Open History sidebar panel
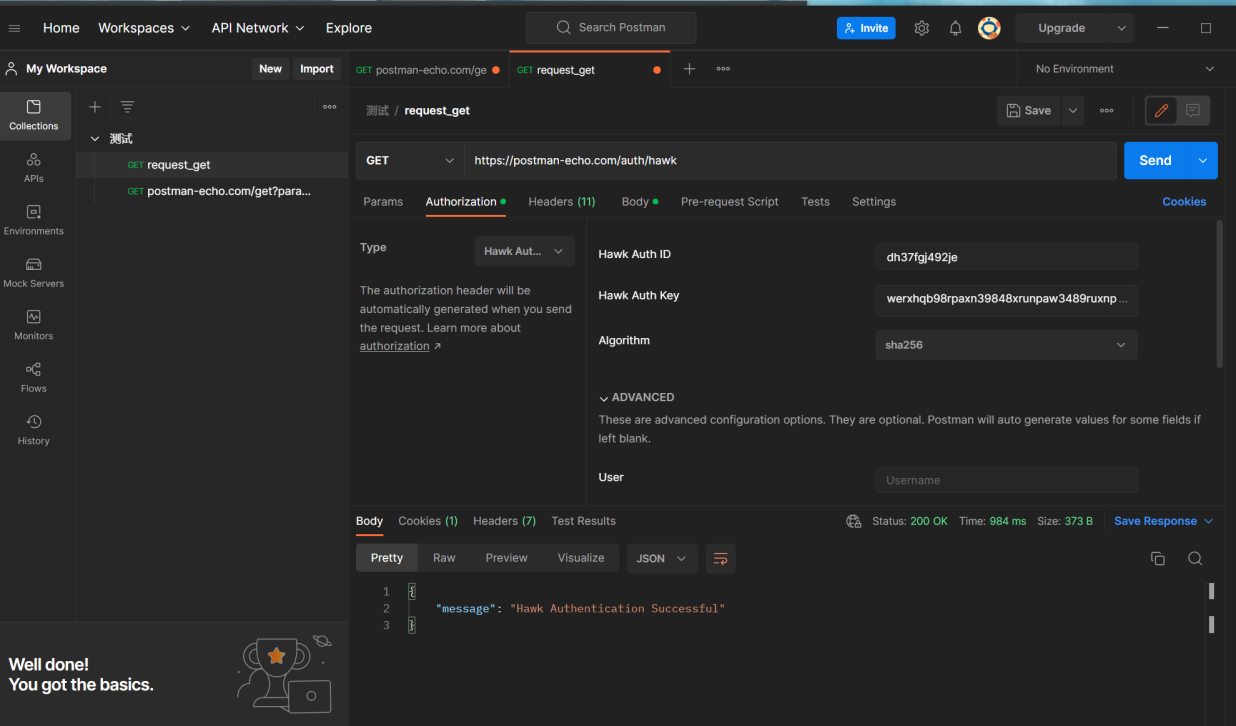The height and width of the screenshot is (726, 1236). [x=34, y=430]
